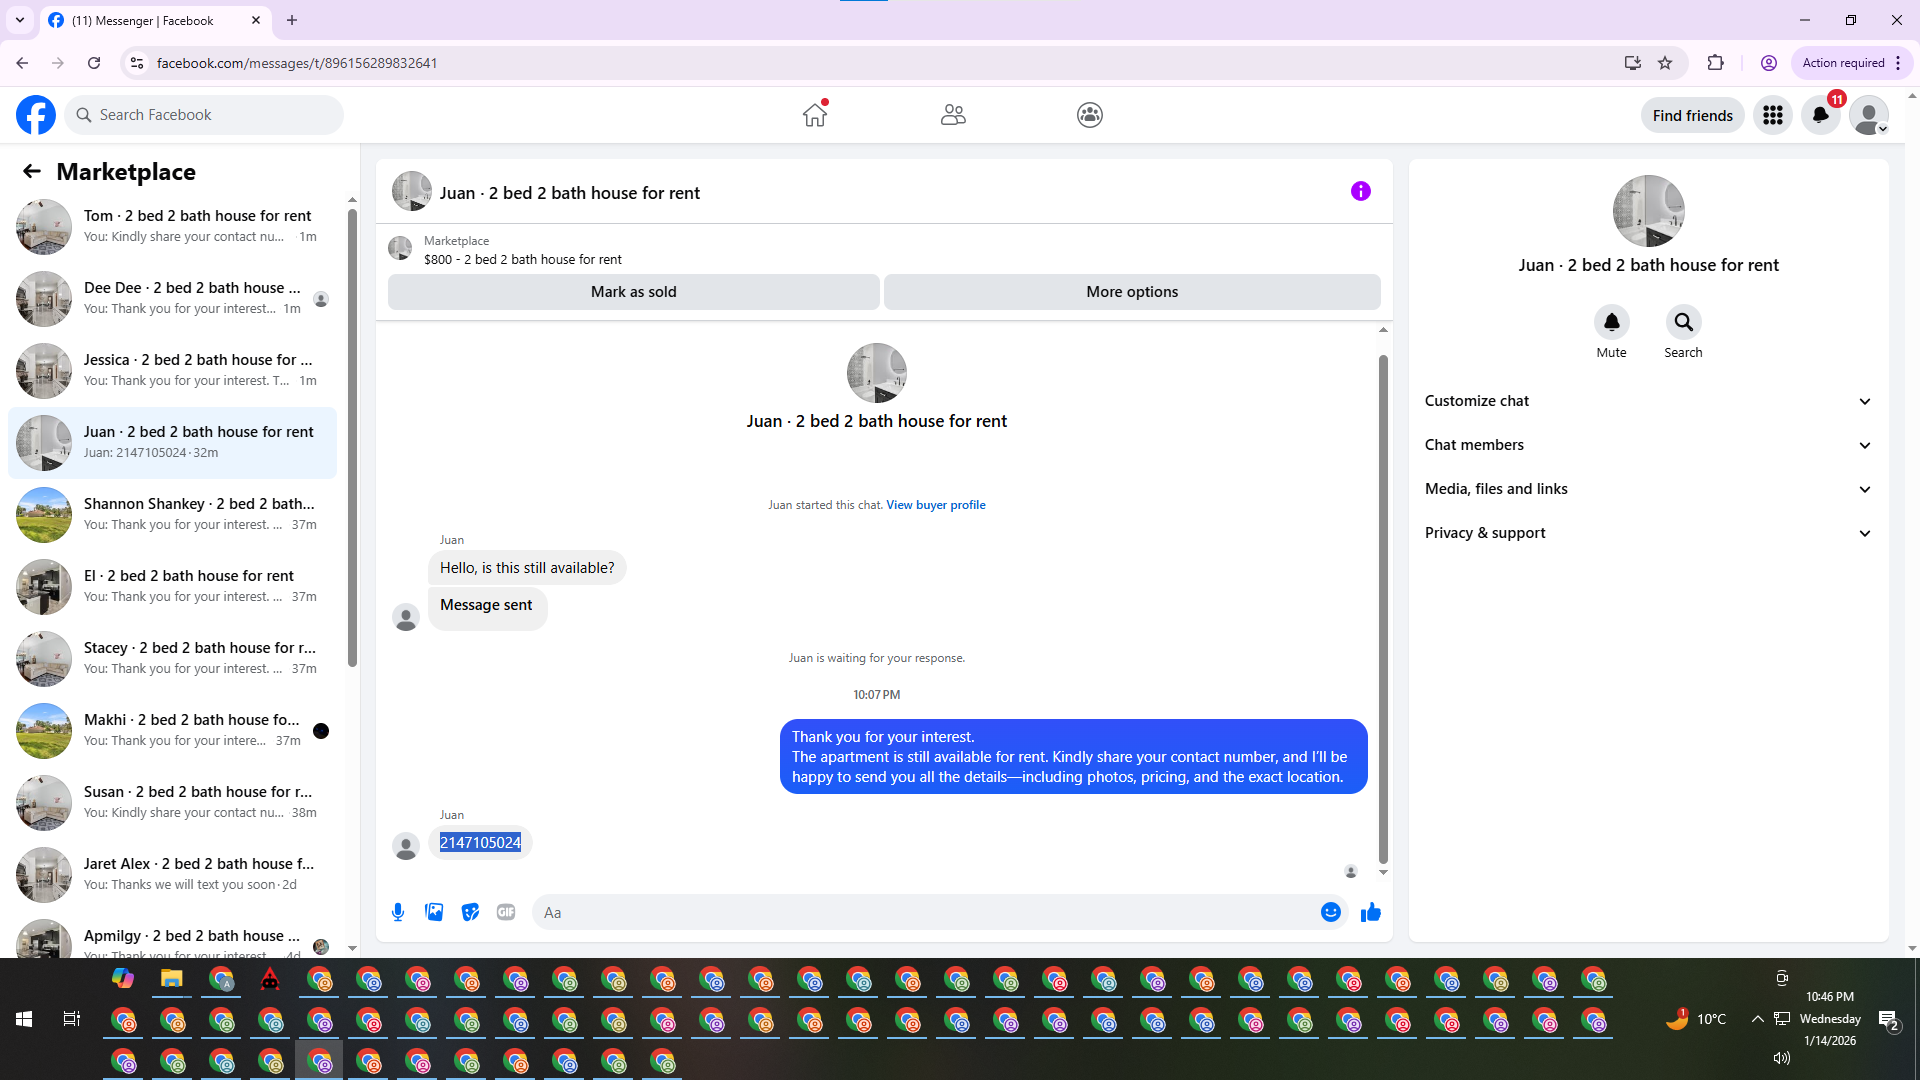Open the sticker picker icon

(470, 912)
